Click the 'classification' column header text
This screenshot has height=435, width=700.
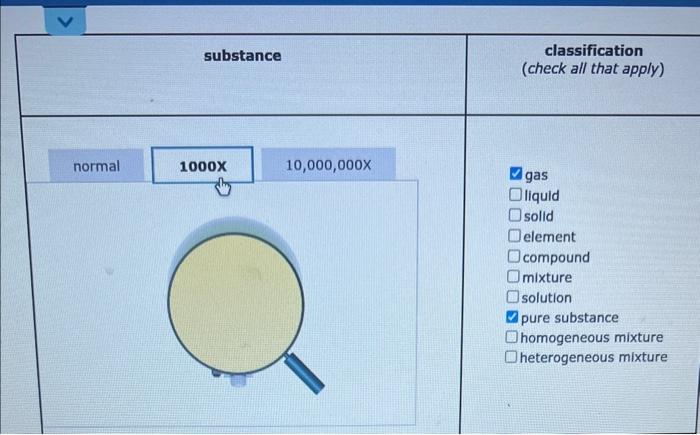tap(593, 51)
